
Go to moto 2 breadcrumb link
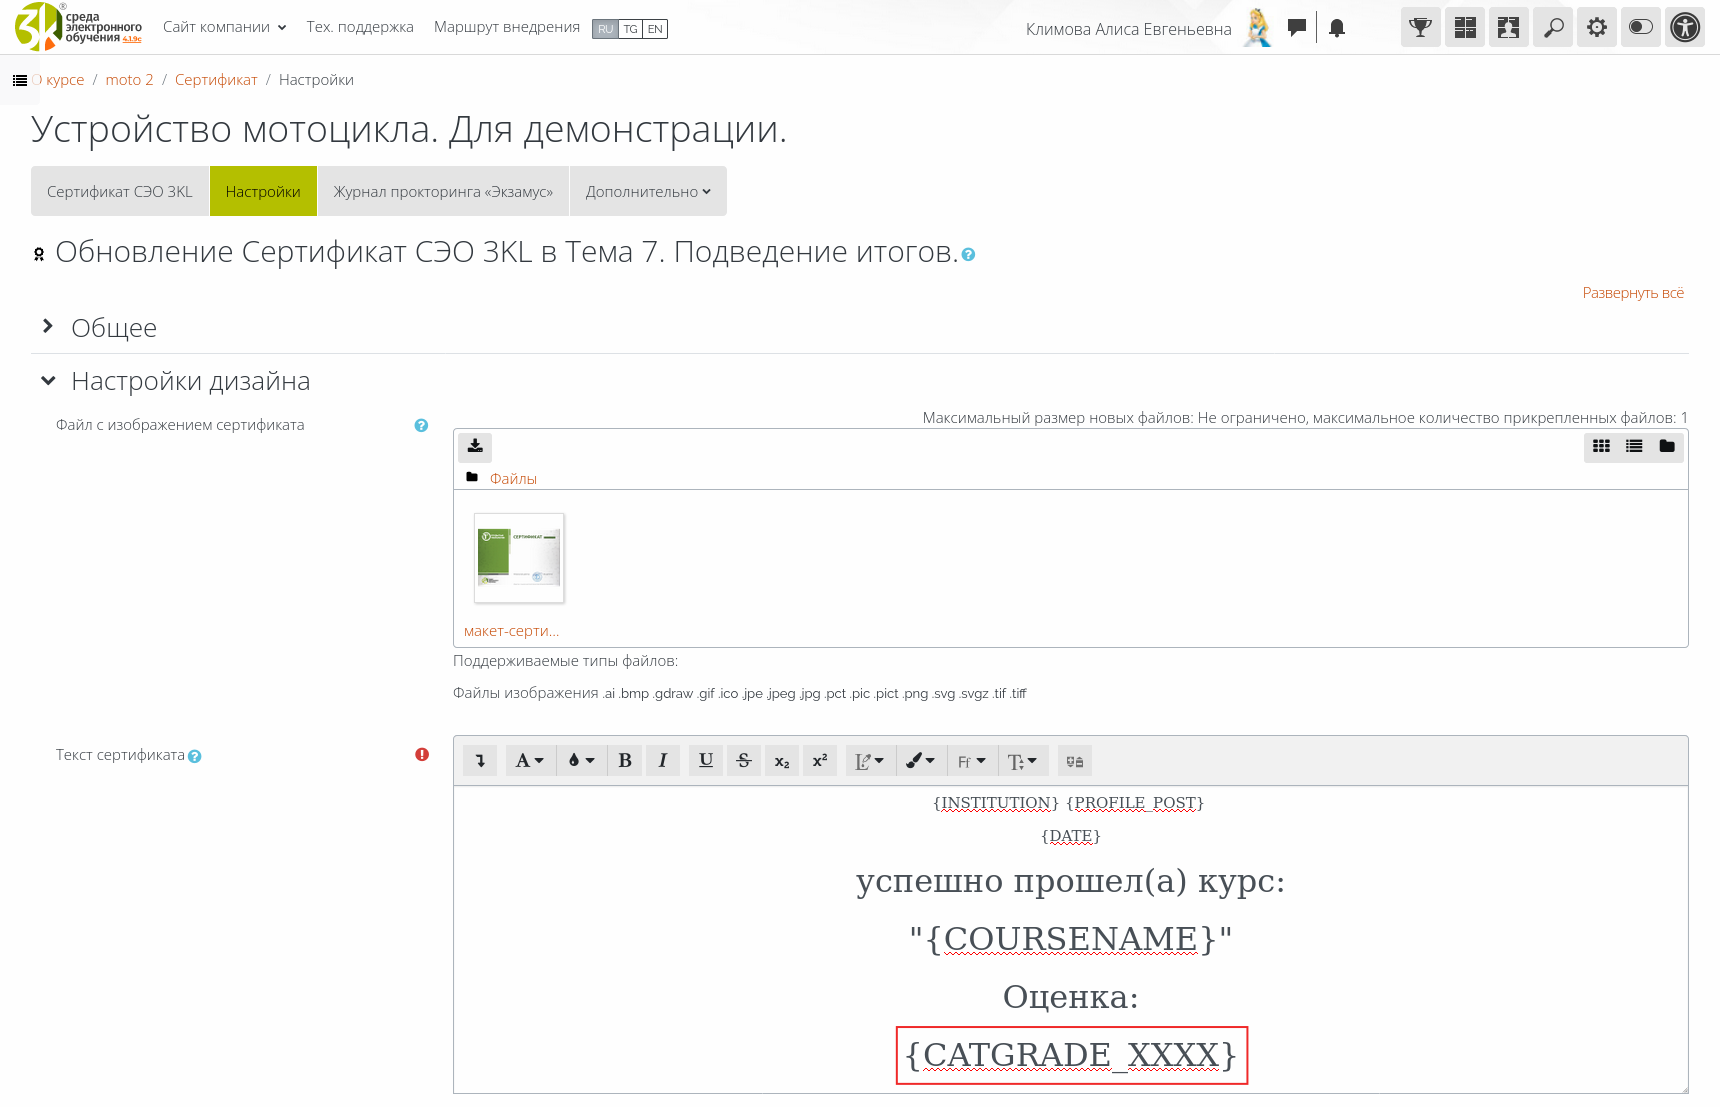tap(129, 80)
